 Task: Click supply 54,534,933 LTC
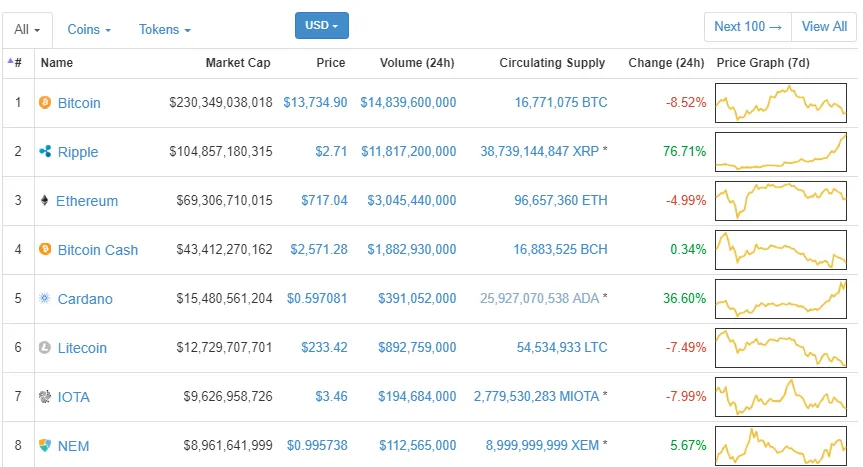pyautogui.click(x=562, y=347)
